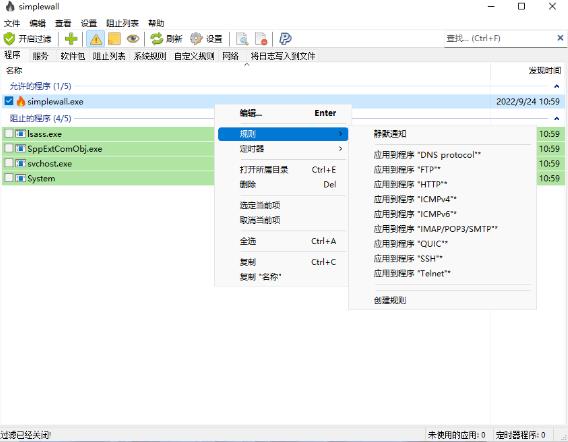568x442 pixels.
Task: Choose 编辑... in the context menu
Action: pyautogui.click(x=283, y=113)
